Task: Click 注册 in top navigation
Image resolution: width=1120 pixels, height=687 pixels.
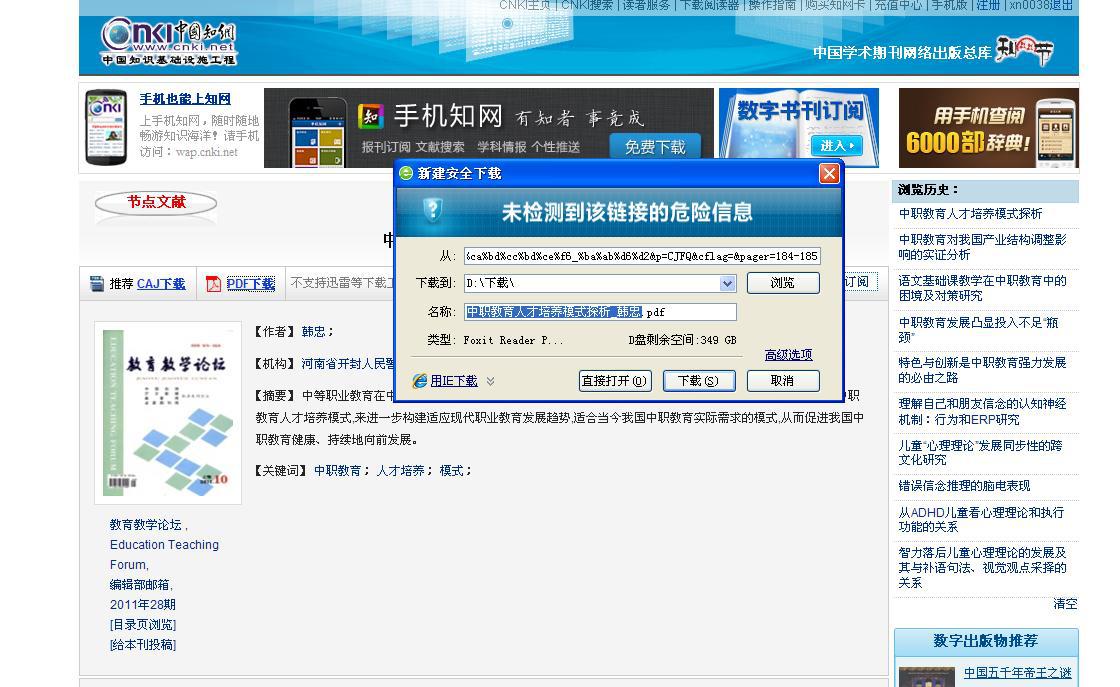Action: 989,6
